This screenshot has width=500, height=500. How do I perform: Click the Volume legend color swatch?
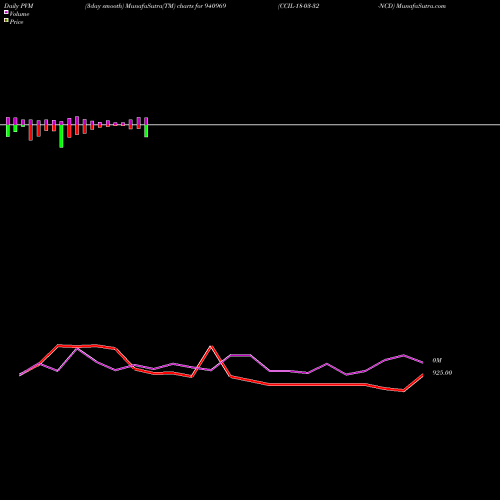point(6,12)
